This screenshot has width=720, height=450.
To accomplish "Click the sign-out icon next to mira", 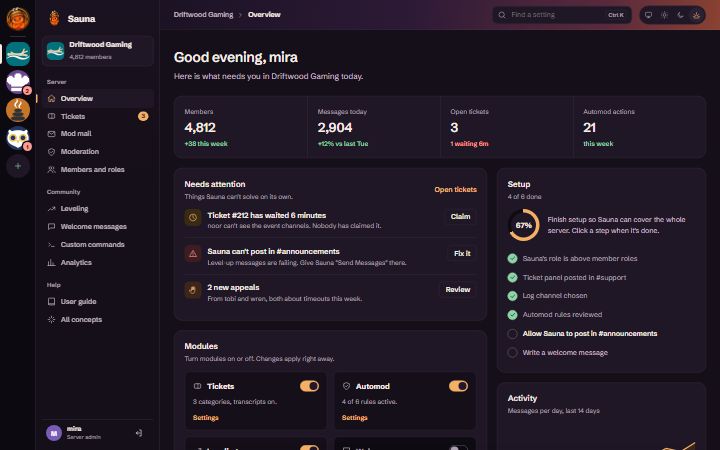I will click(x=139, y=433).
